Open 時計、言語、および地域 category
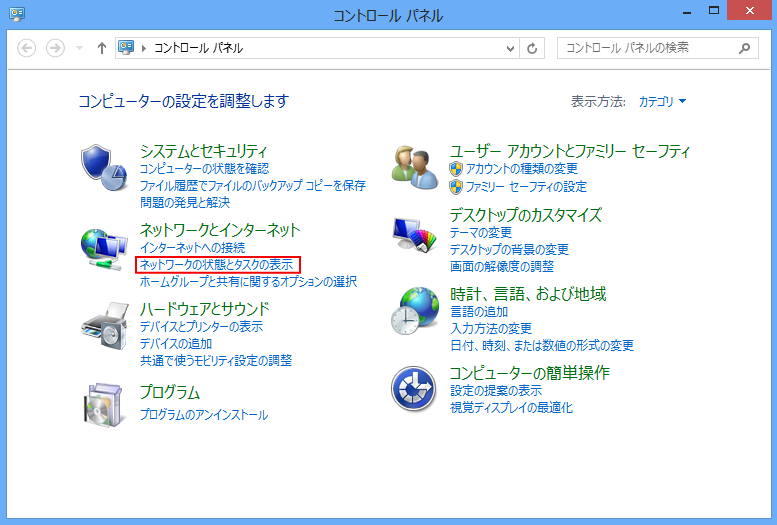Image resolution: width=777 pixels, height=525 pixels. pos(528,294)
